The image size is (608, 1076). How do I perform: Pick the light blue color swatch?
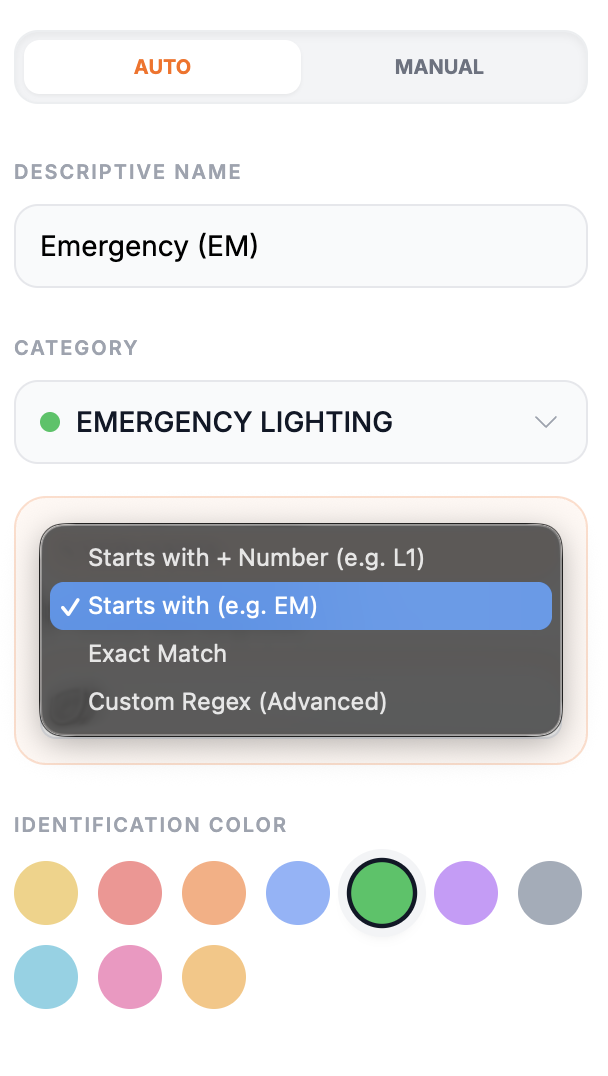tap(46, 977)
